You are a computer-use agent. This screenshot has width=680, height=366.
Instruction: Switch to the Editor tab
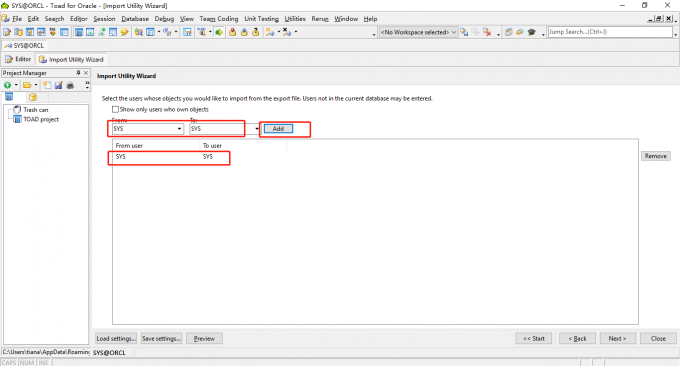click(18, 59)
